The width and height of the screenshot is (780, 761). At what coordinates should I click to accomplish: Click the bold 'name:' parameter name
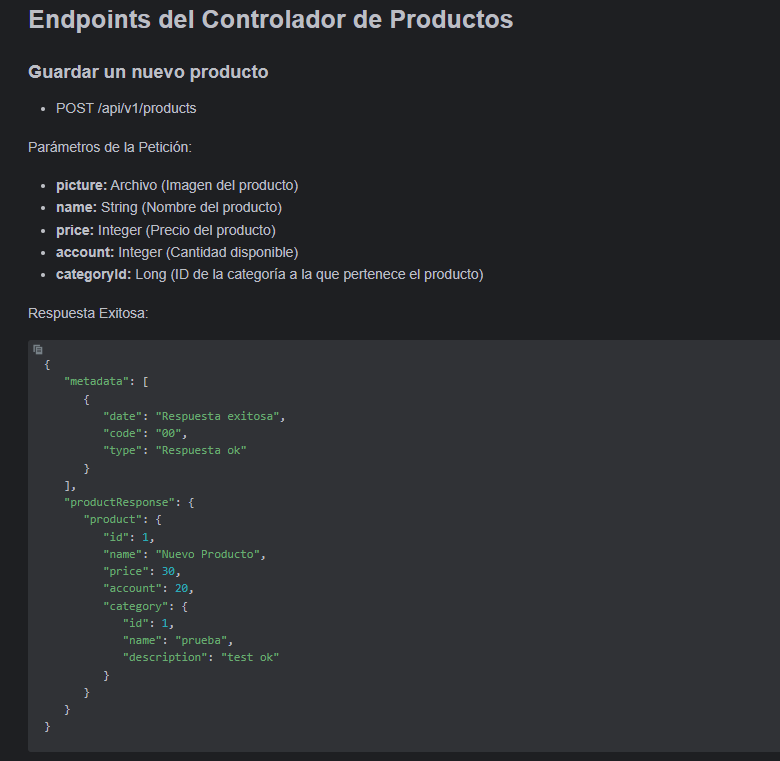[x=76, y=207]
